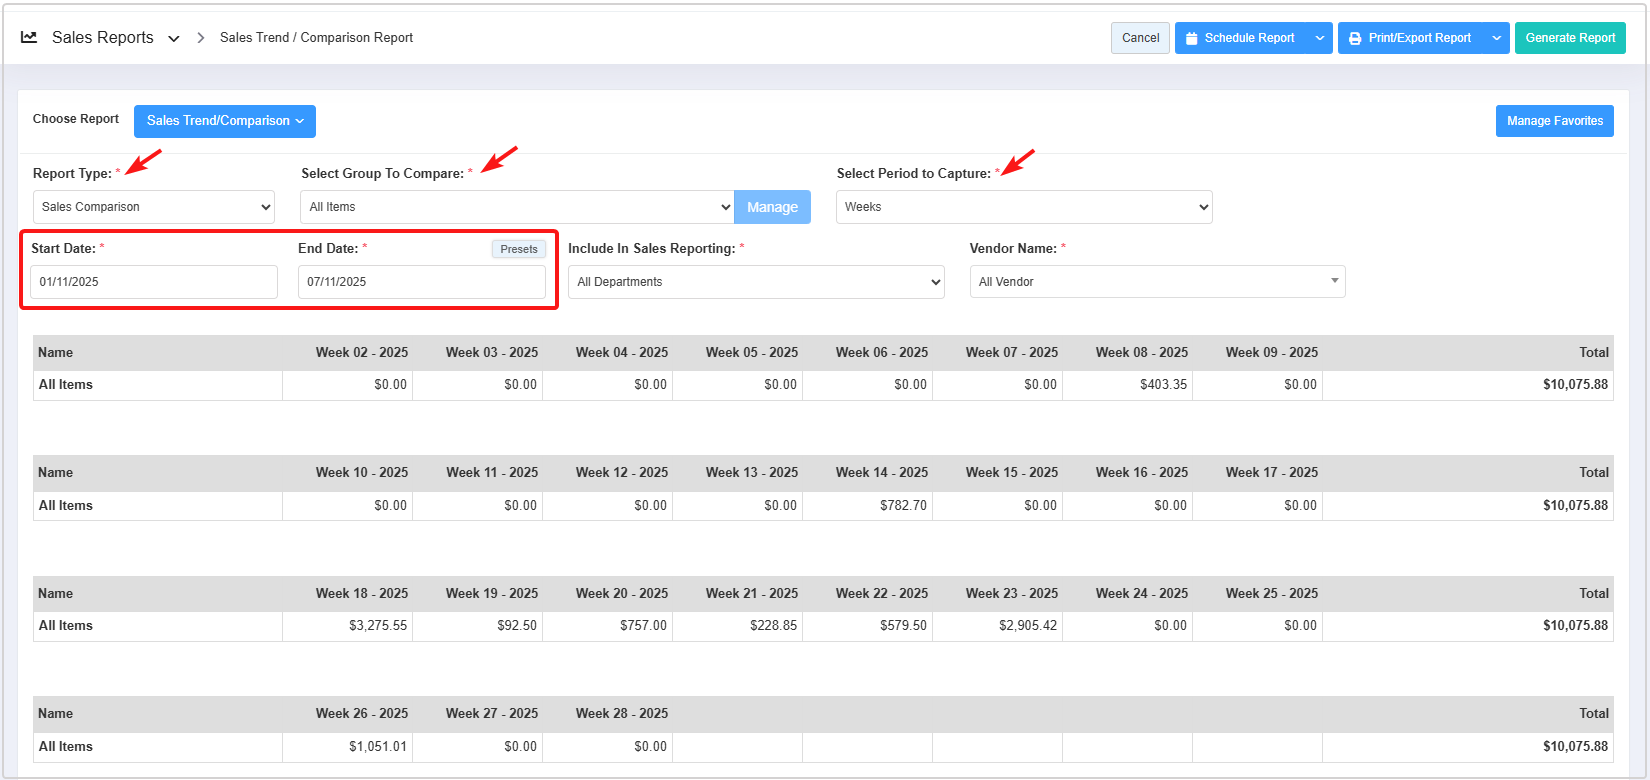The image size is (1650, 780).
Task: Click the Sales Reports chart icon
Action: coord(29,38)
